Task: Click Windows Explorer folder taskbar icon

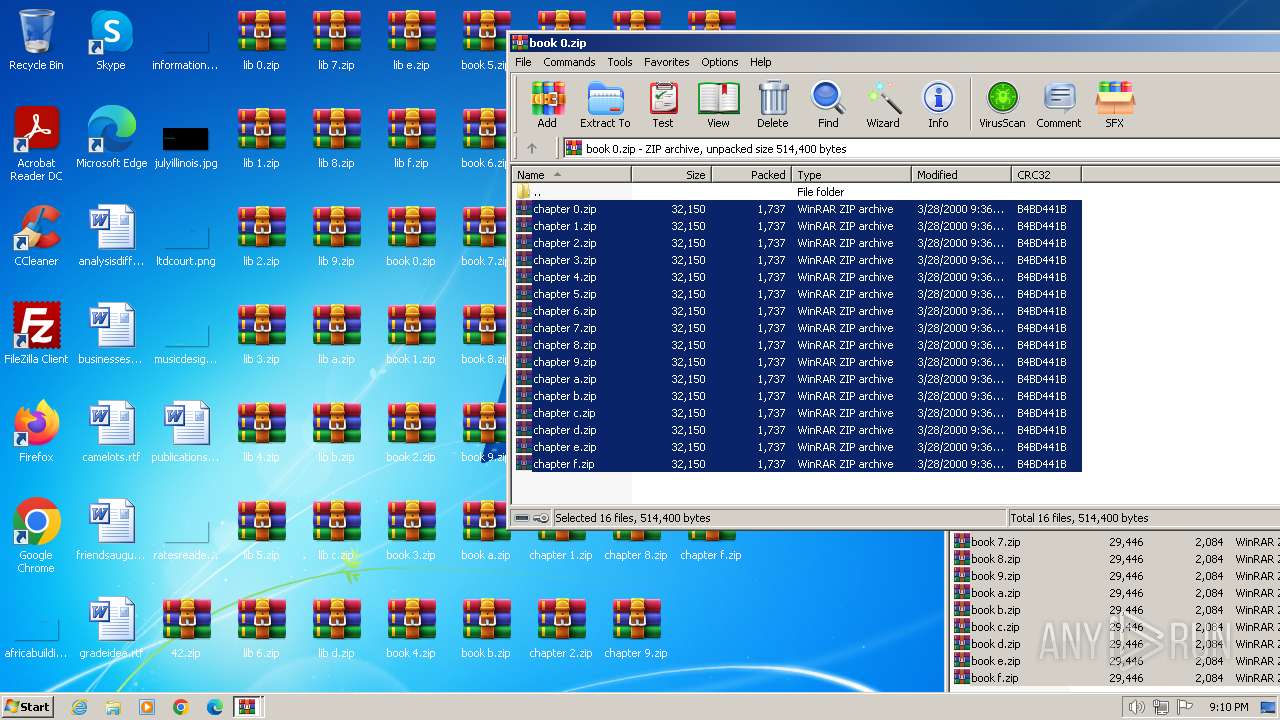Action: [x=113, y=707]
